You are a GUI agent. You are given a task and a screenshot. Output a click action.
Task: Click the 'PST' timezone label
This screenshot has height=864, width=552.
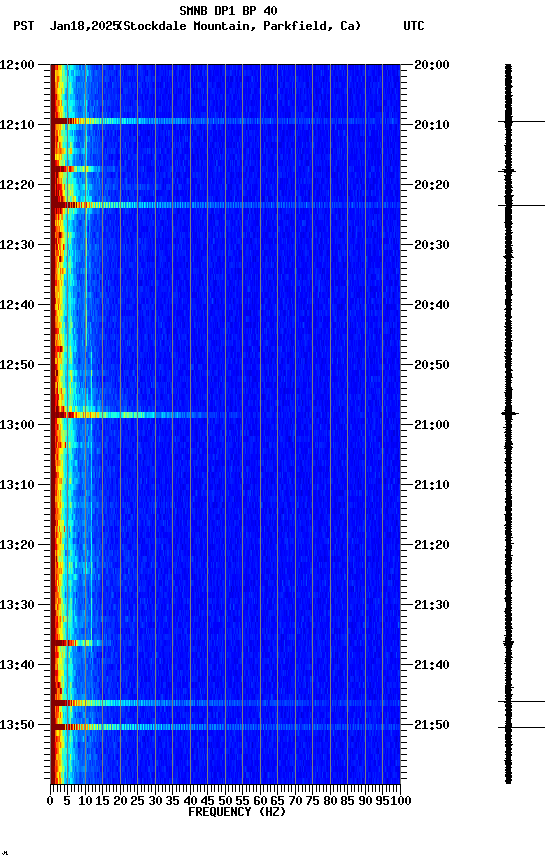(24, 26)
